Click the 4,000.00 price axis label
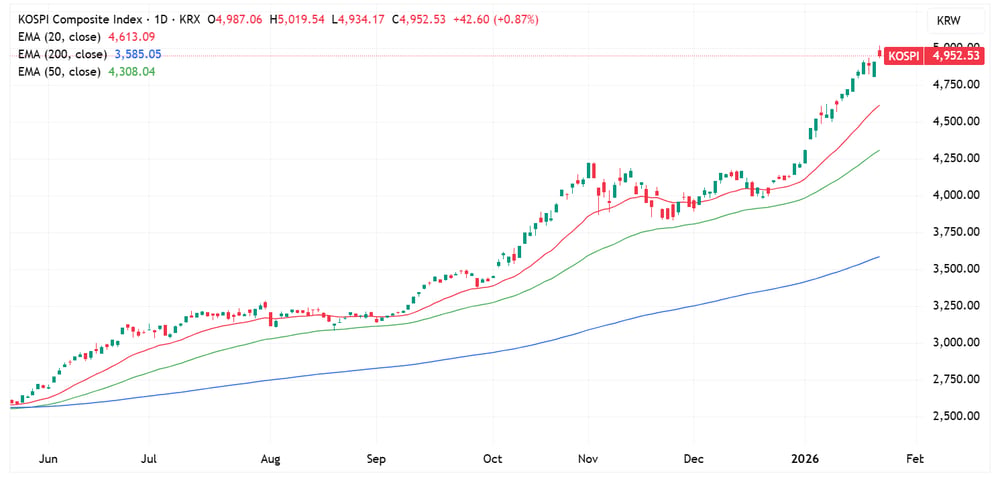1000x477 pixels. (x=955, y=195)
